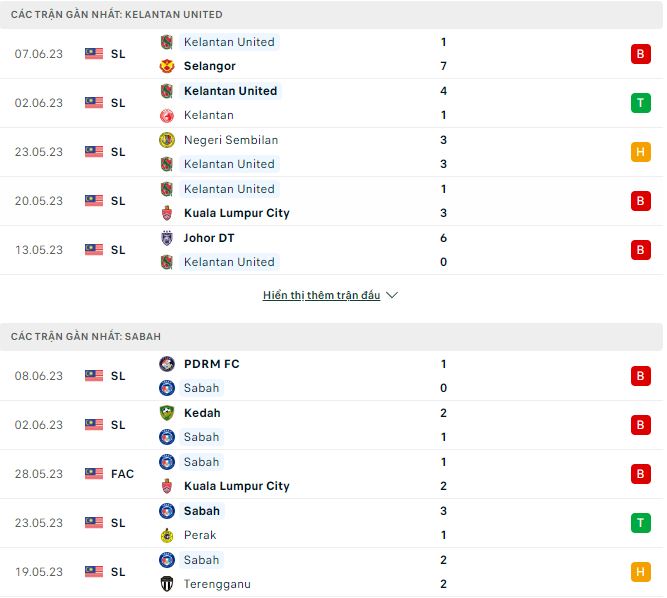This screenshot has height=598, width=667.
Task: Click the orange H badge for Negeri Sembilan match
Action: coord(640,152)
